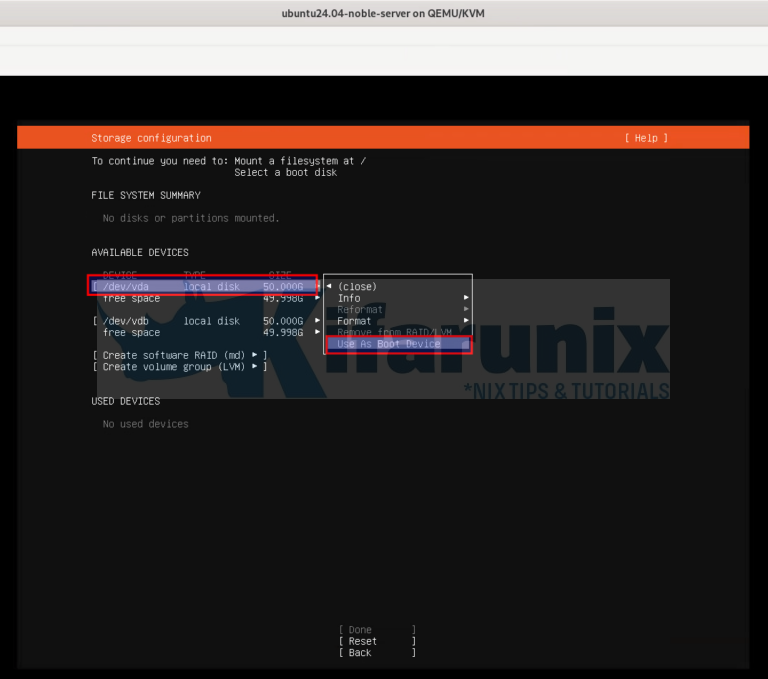Screen dimensions: 768x679
Task: Click the back arrow beside (close)
Action: (x=329, y=286)
